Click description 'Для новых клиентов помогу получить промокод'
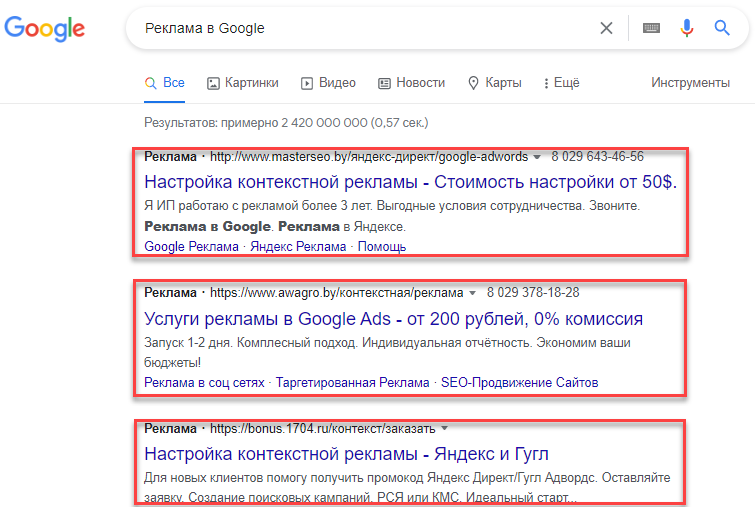The image size is (755, 507). 284,478
